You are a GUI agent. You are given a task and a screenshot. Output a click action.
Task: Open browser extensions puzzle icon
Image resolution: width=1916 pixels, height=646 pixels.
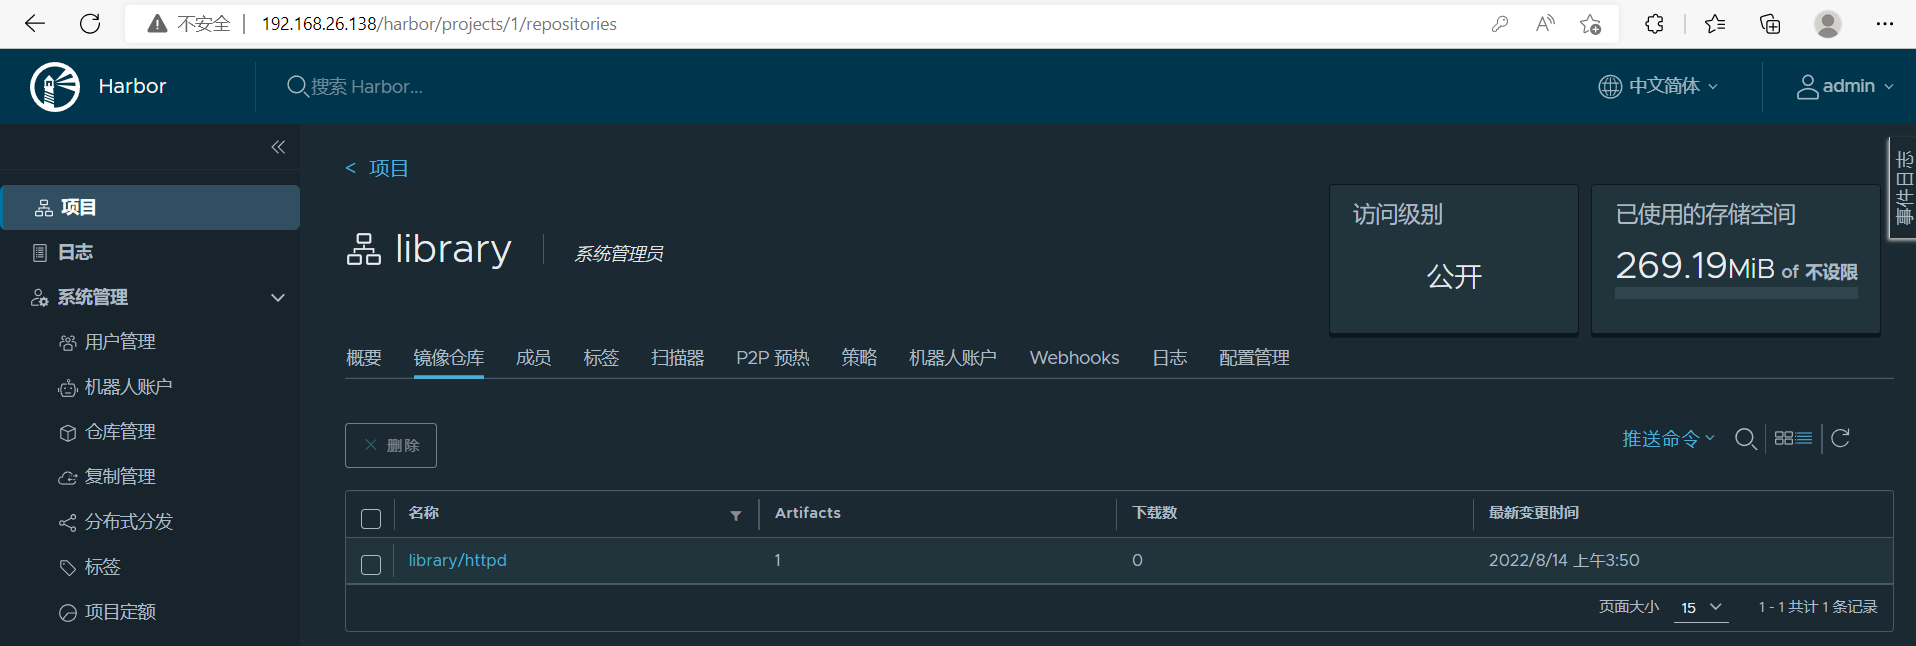1655,24
